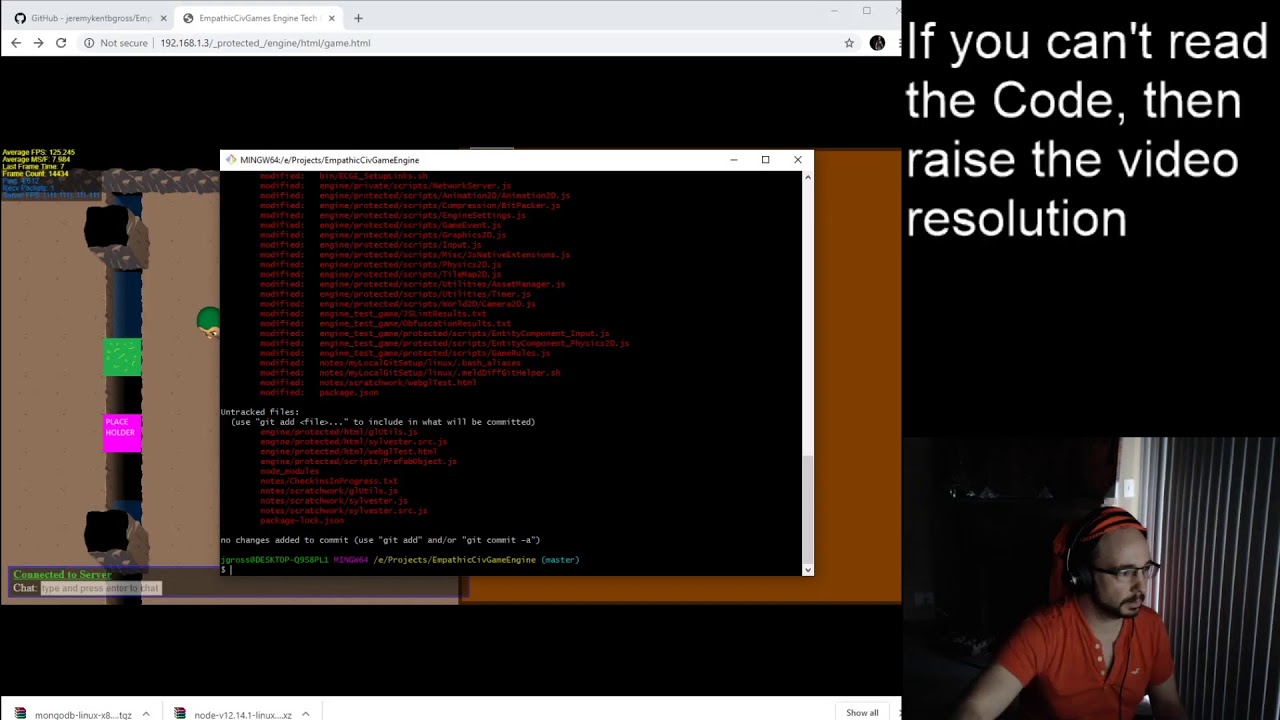Expand options arrow for node-v12.14.1 download
This screenshot has height=720, width=1280.
[x=305, y=714]
